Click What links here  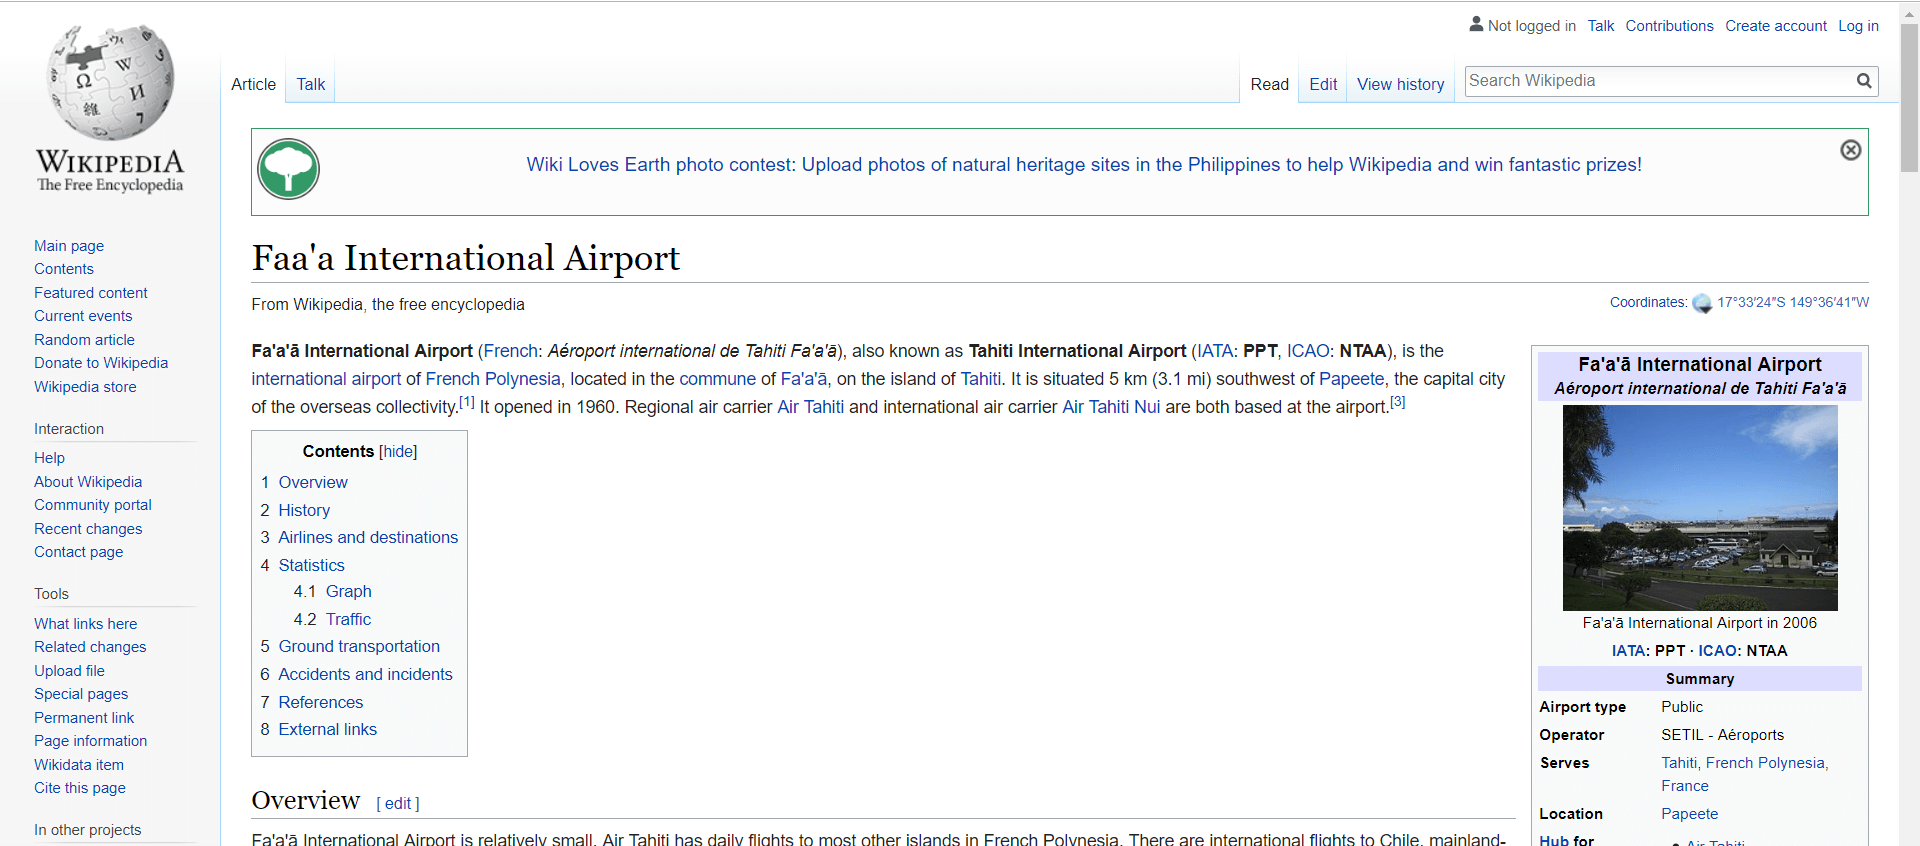click(x=85, y=624)
